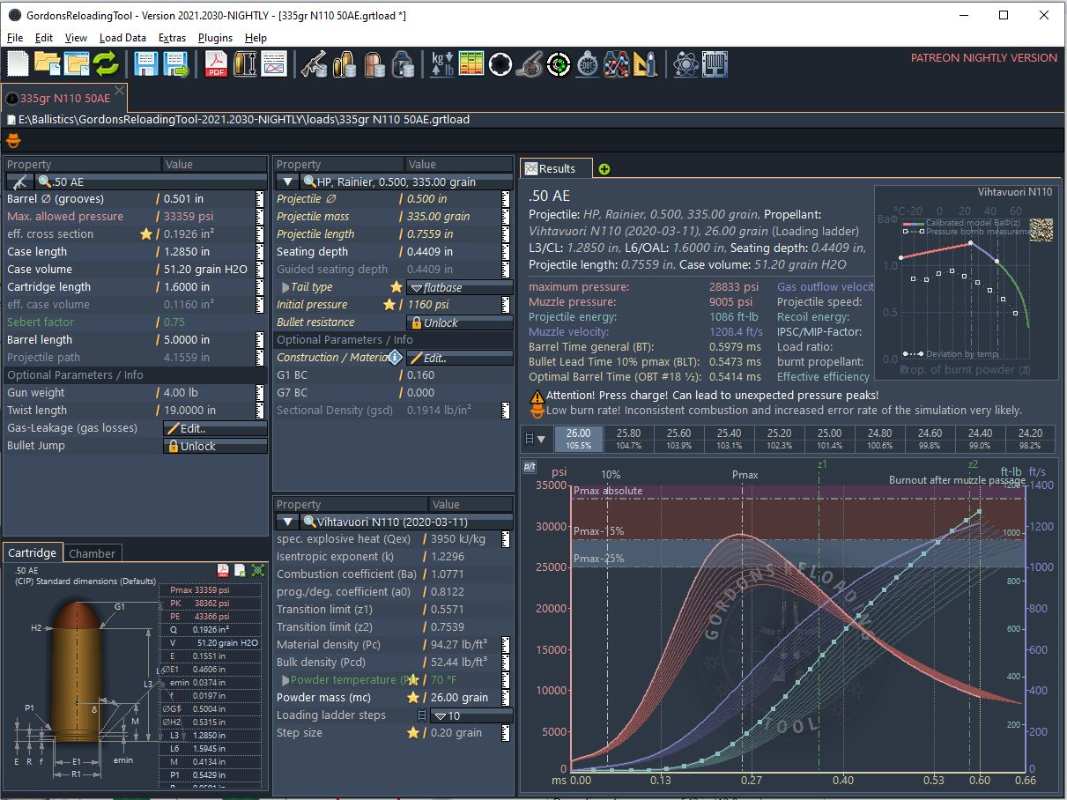
Task: Save the load with the floppy disk icon
Action: click(x=146, y=64)
